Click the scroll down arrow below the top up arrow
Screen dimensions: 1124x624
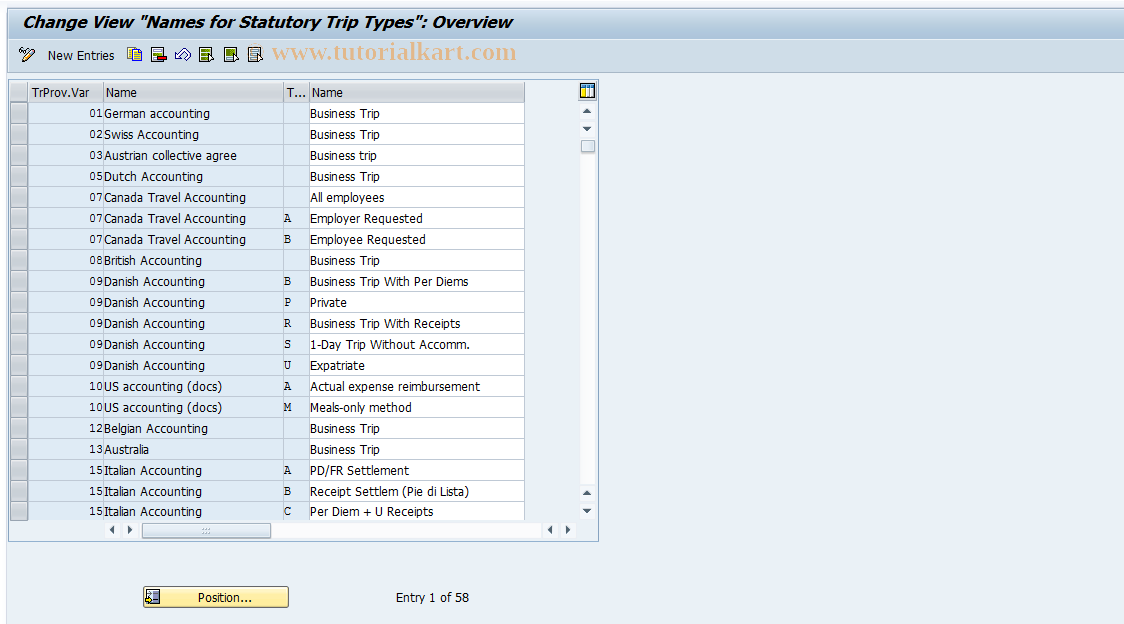pos(587,129)
